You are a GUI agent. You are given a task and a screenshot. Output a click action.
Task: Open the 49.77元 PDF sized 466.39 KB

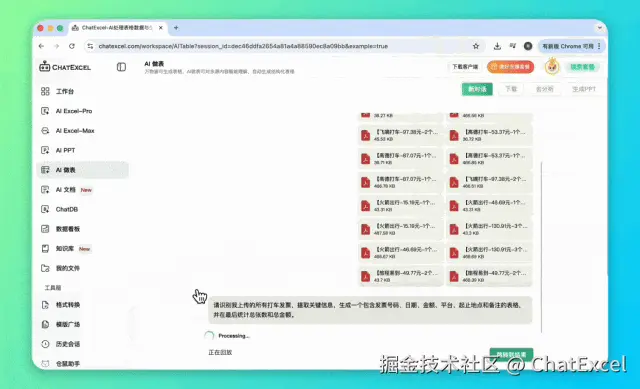489,276
